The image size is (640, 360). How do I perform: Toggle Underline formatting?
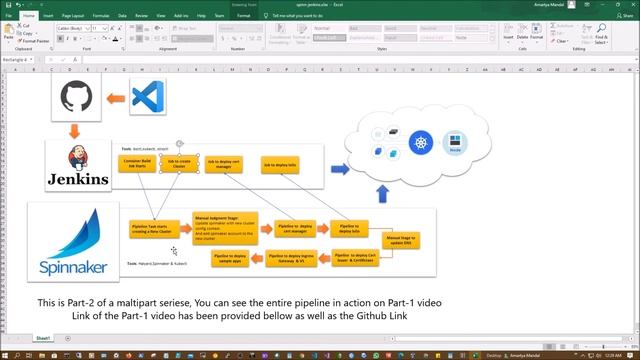pos(75,39)
